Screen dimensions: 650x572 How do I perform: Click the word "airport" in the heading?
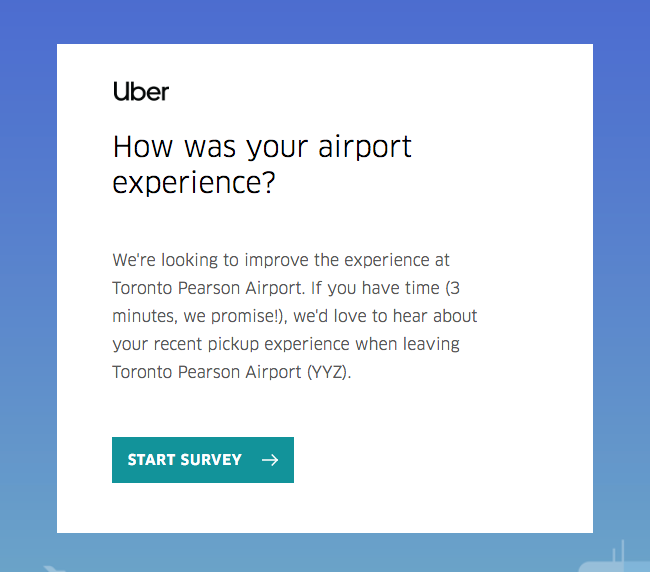tap(365, 148)
